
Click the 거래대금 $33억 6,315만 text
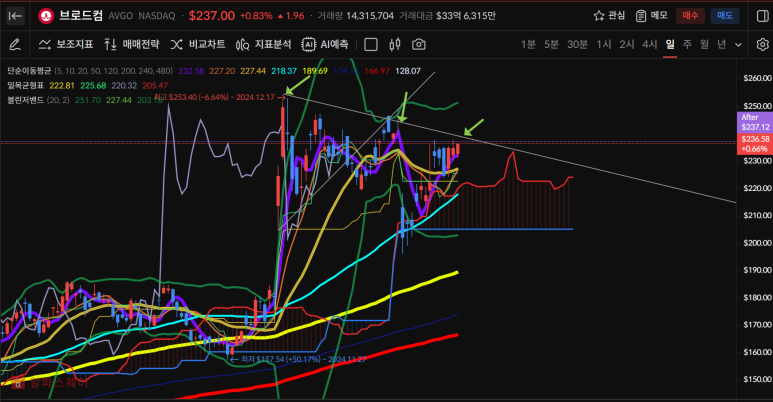click(x=448, y=16)
